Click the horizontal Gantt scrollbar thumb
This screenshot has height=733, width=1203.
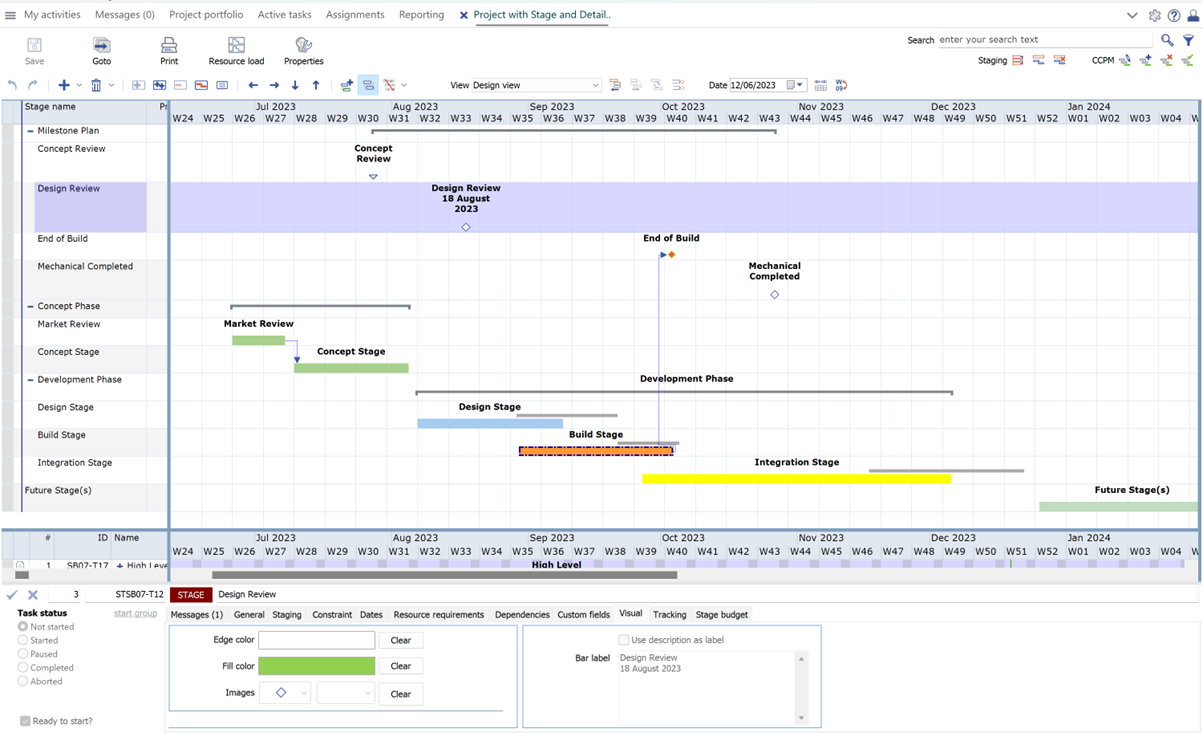click(x=445, y=575)
